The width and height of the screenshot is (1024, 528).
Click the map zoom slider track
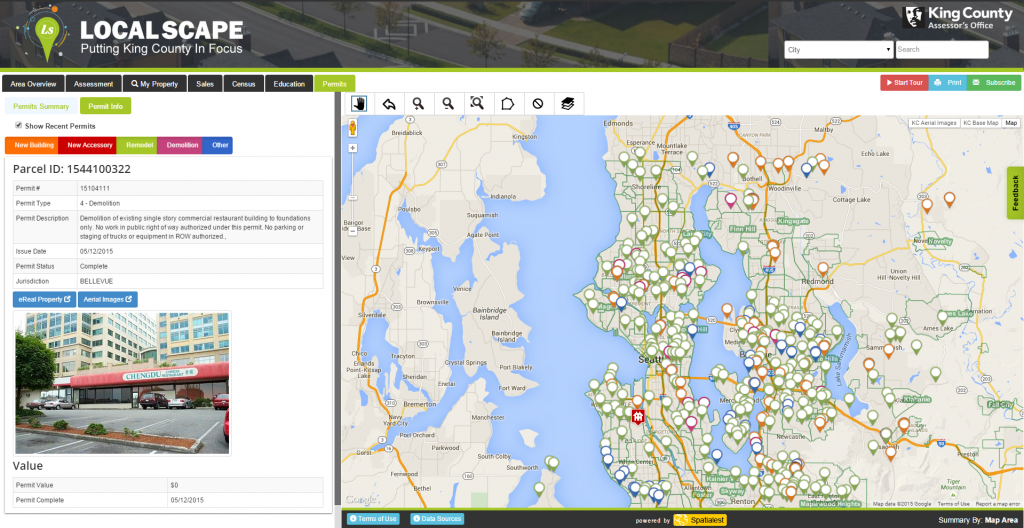(x=353, y=190)
